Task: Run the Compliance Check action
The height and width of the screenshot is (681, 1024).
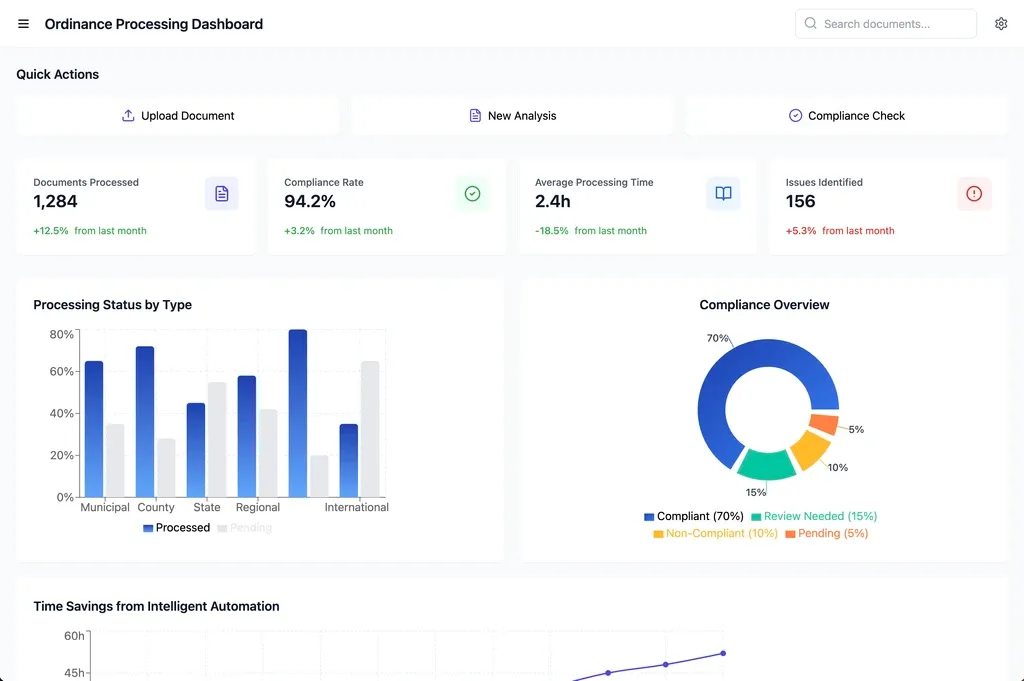Action: click(x=847, y=116)
